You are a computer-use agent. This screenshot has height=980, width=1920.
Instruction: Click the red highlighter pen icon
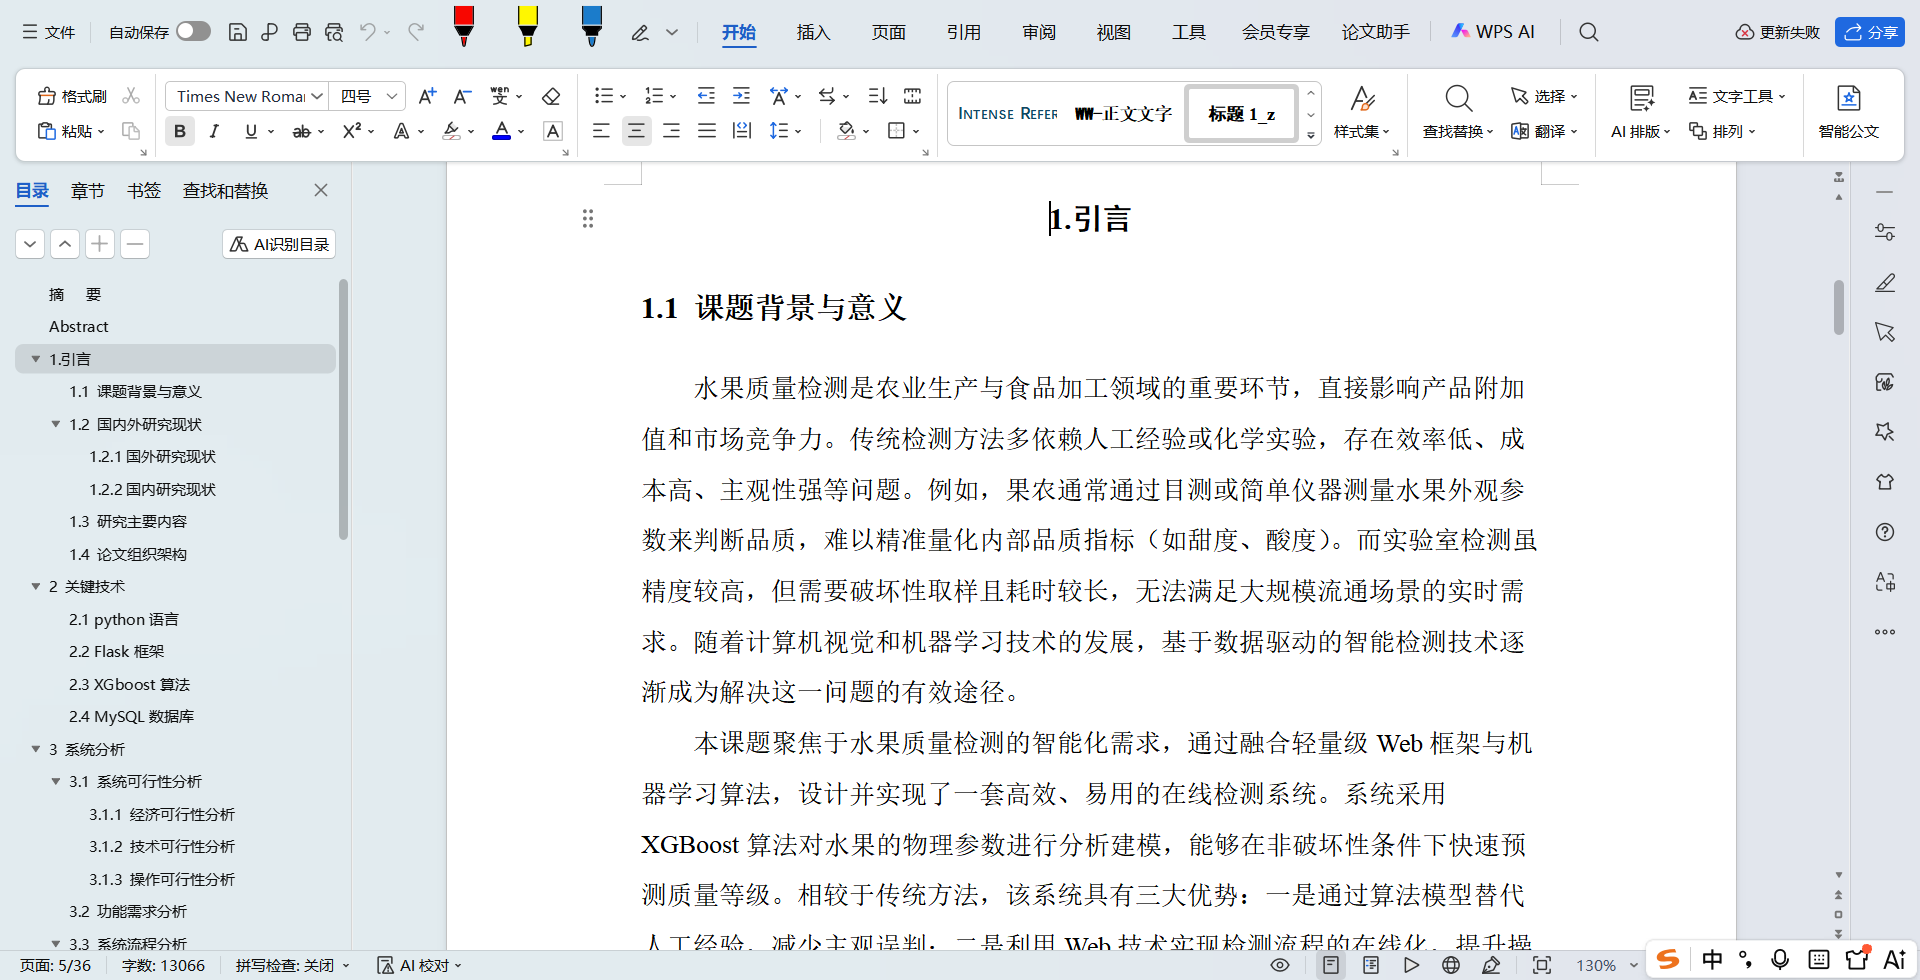coord(464,27)
